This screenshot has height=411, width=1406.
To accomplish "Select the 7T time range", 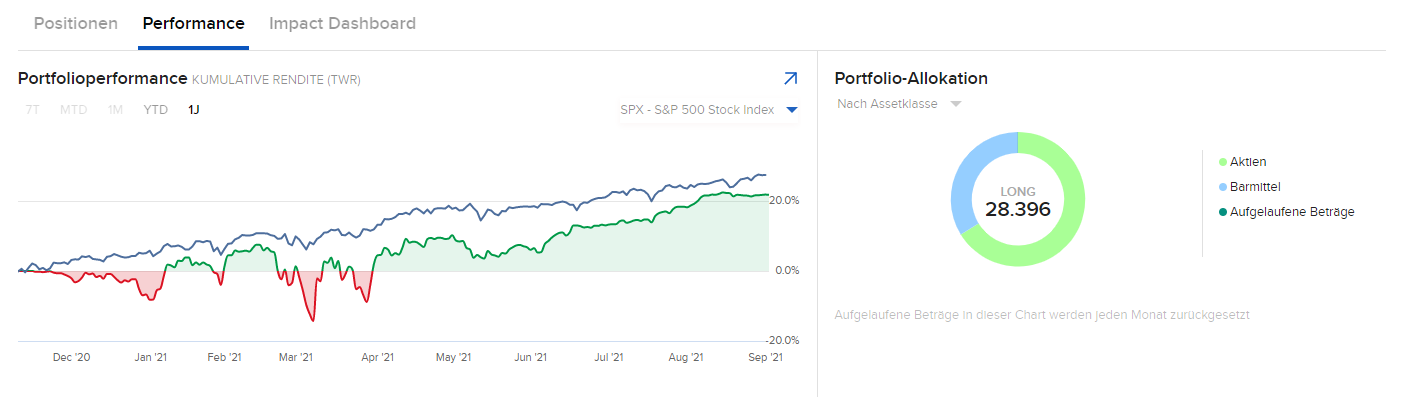I will 33,110.
